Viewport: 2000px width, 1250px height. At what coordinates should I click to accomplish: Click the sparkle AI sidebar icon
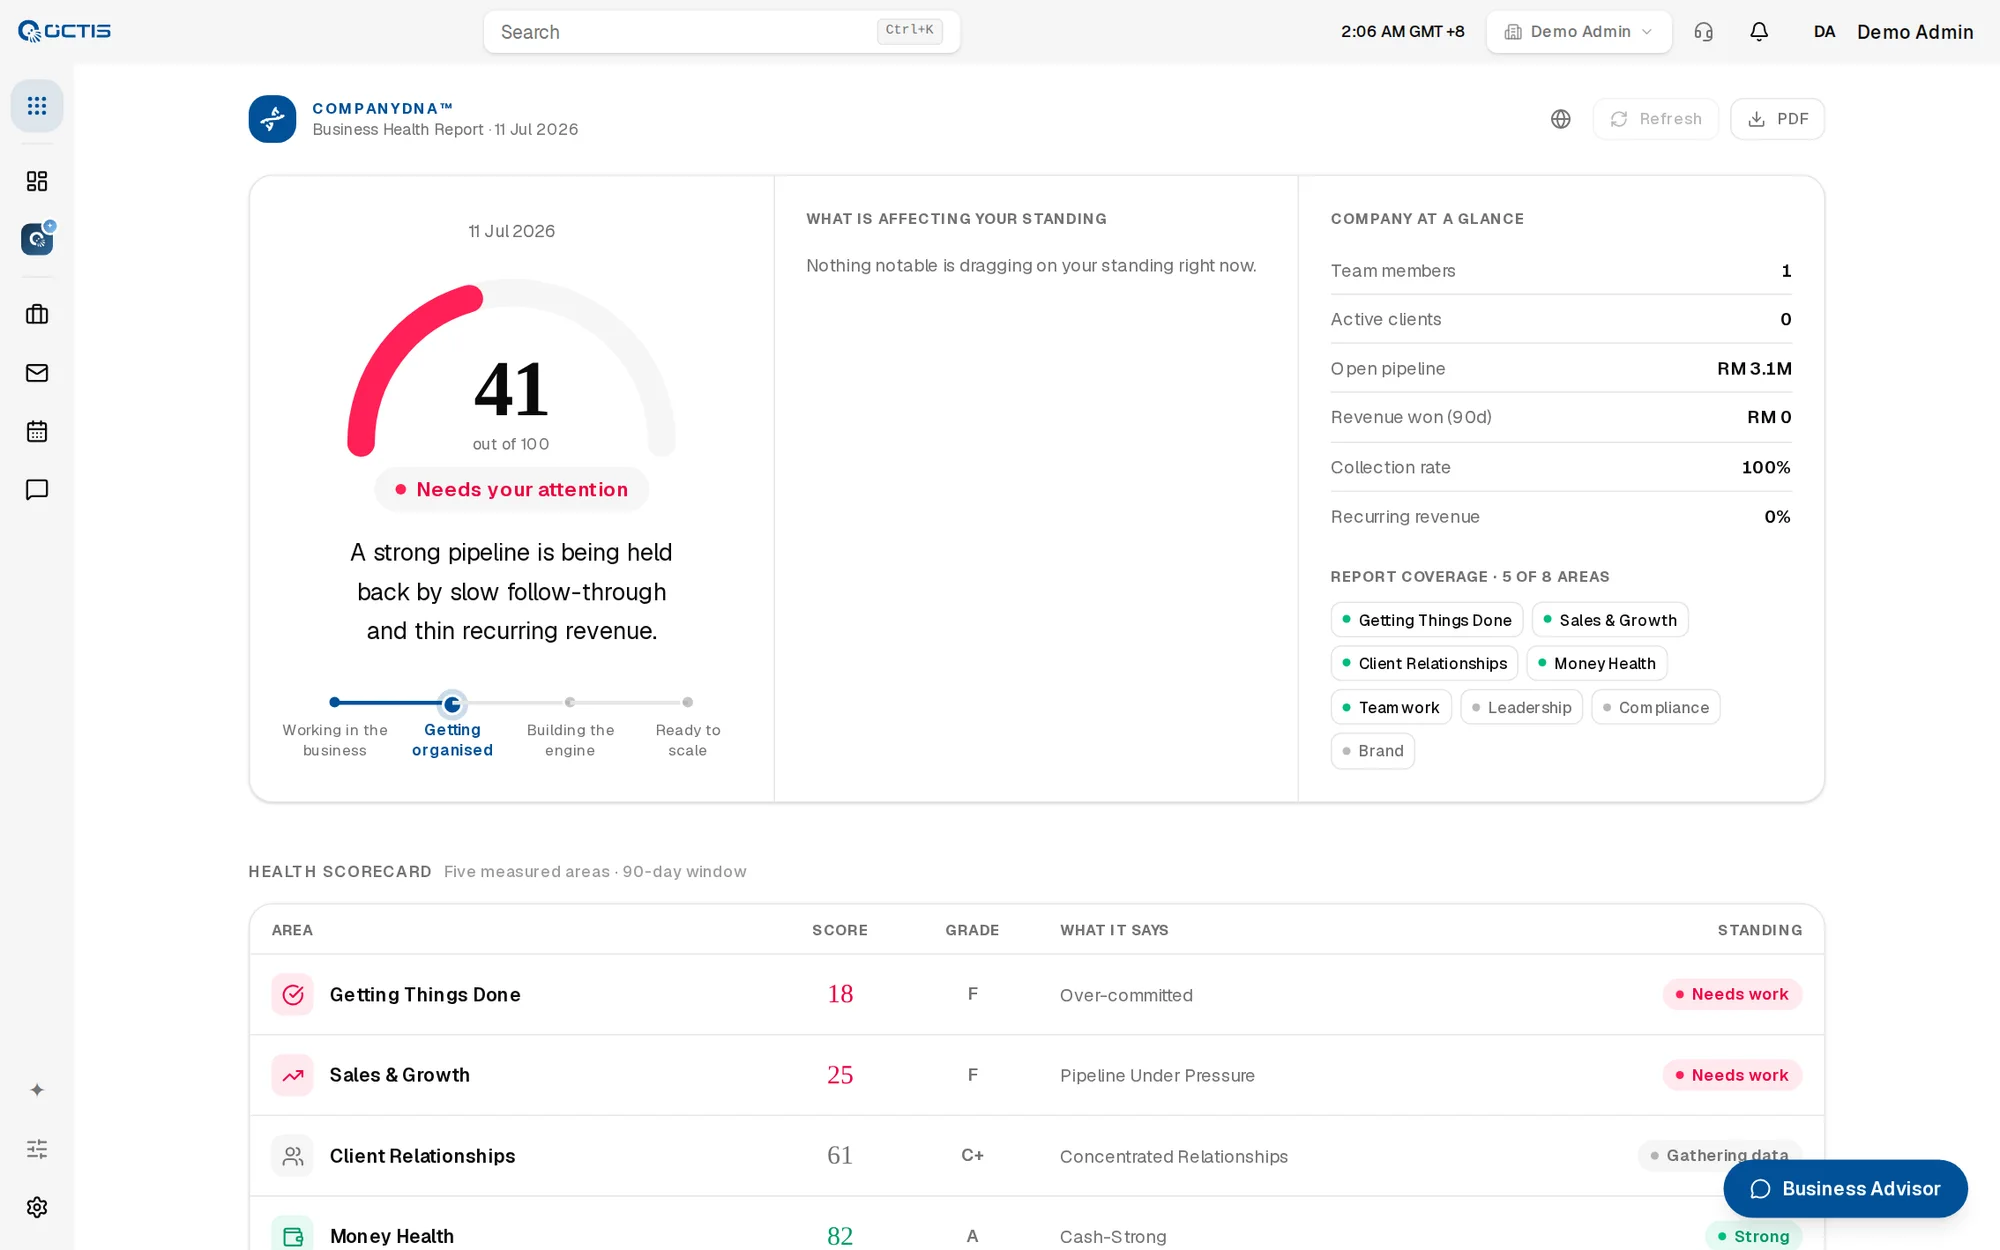coord(37,1090)
